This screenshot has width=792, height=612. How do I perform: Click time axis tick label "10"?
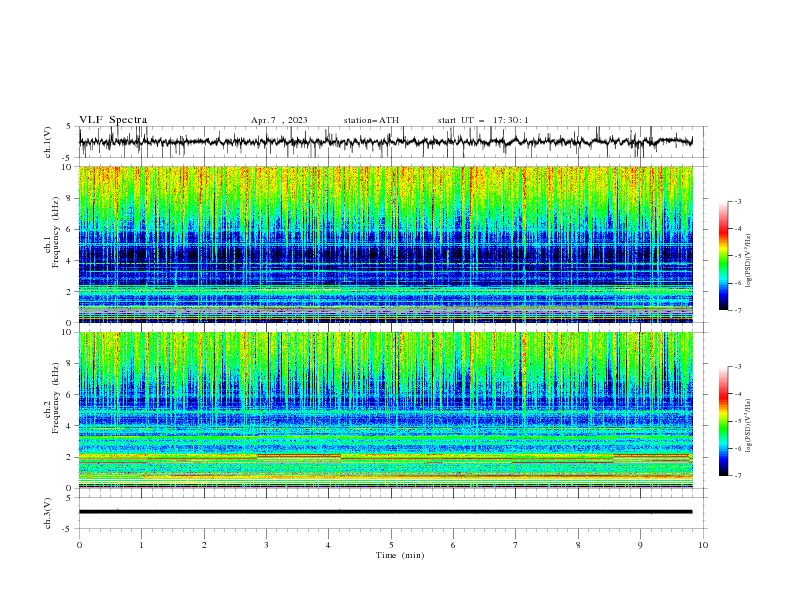pyautogui.click(x=703, y=545)
